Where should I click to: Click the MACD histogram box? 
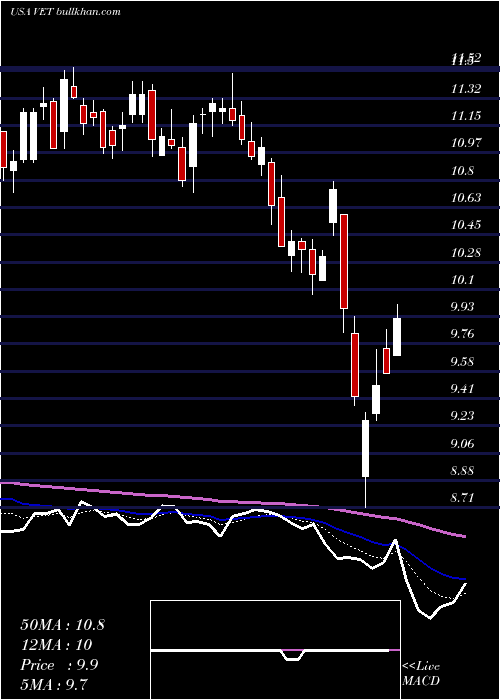(x=275, y=650)
